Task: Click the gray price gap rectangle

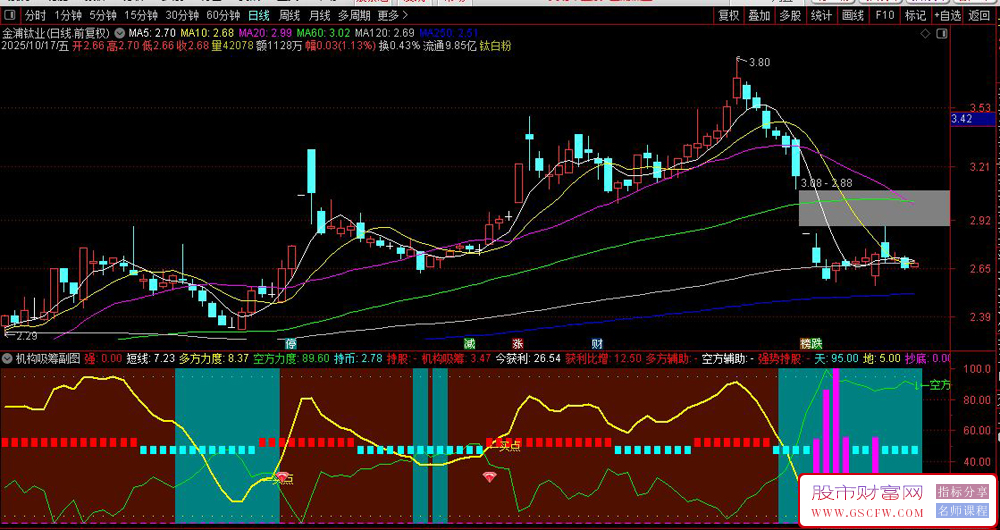Action: click(872, 207)
